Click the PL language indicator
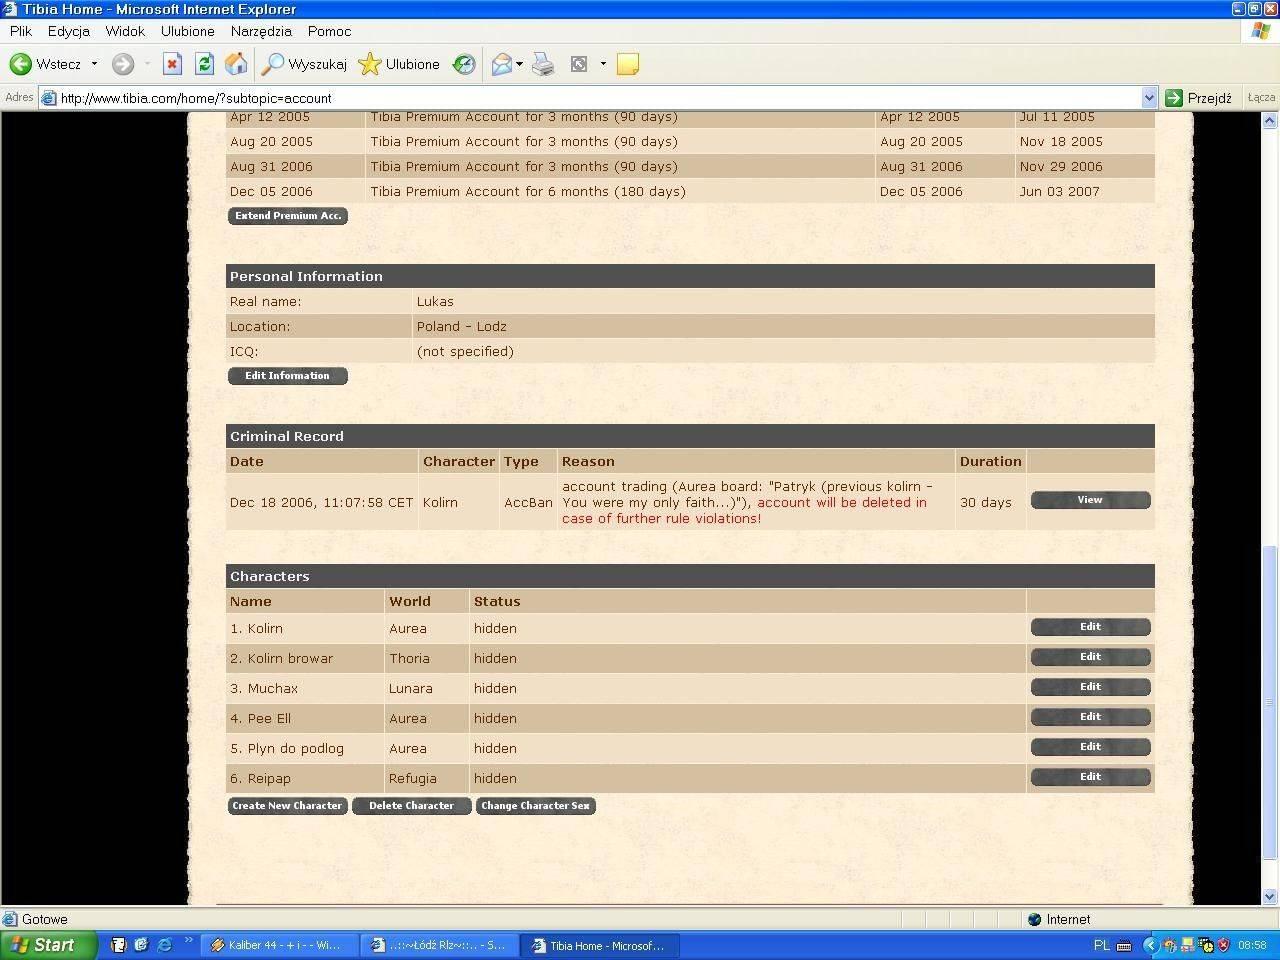Viewport: 1280px width, 960px height. click(1101, 945)
